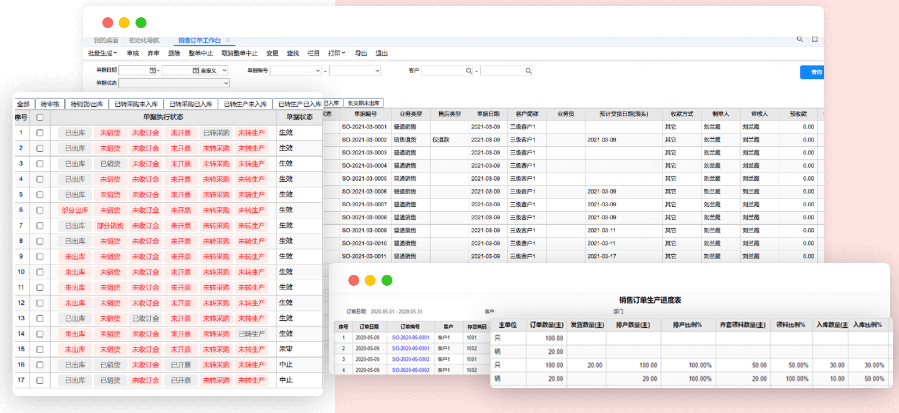Tick the checkbox for row 3
This screenshot has width=899, height=413.
click(40, 163)
